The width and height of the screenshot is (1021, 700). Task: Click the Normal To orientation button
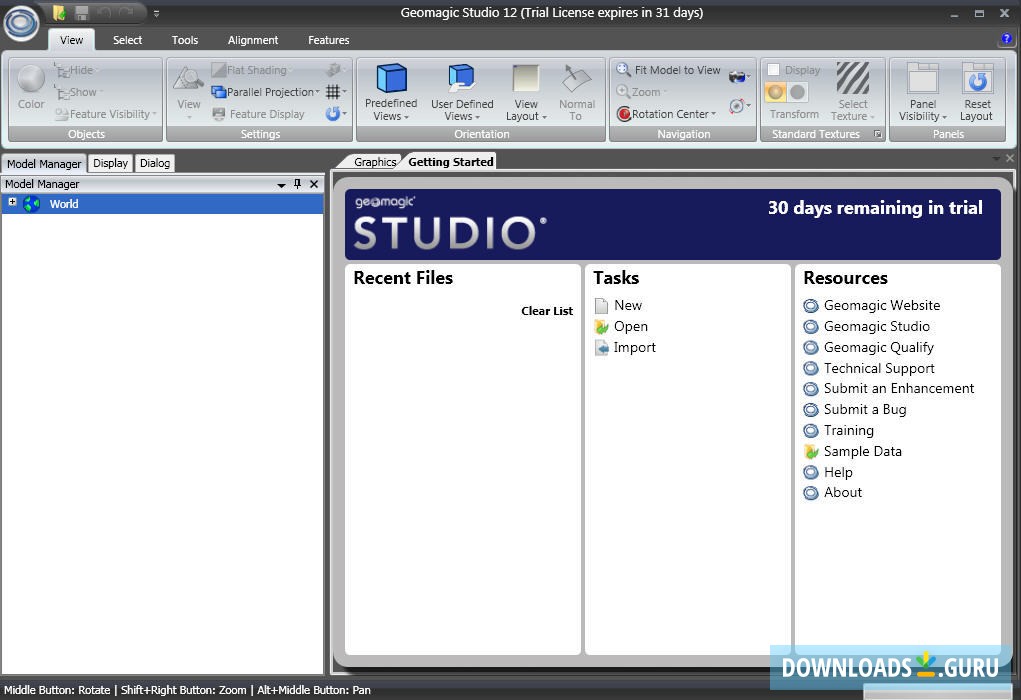click(x=576, y=92)
